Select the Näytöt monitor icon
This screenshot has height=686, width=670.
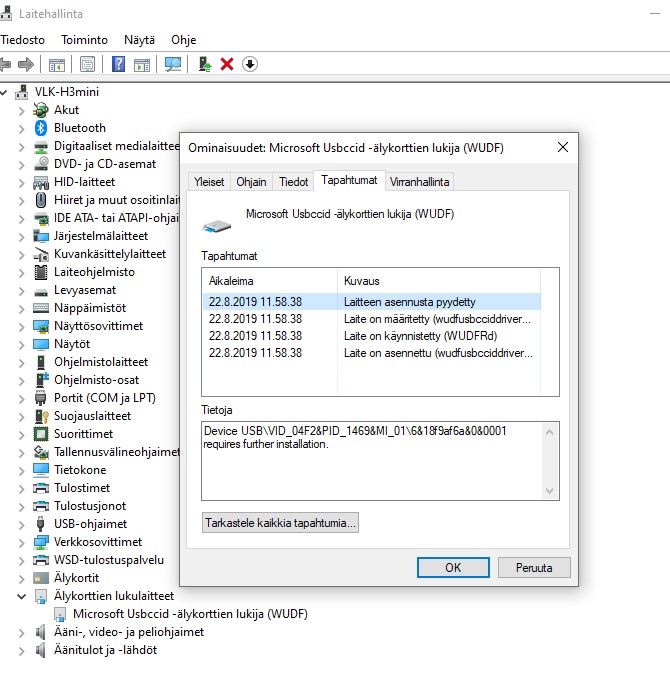click(41, 344)
